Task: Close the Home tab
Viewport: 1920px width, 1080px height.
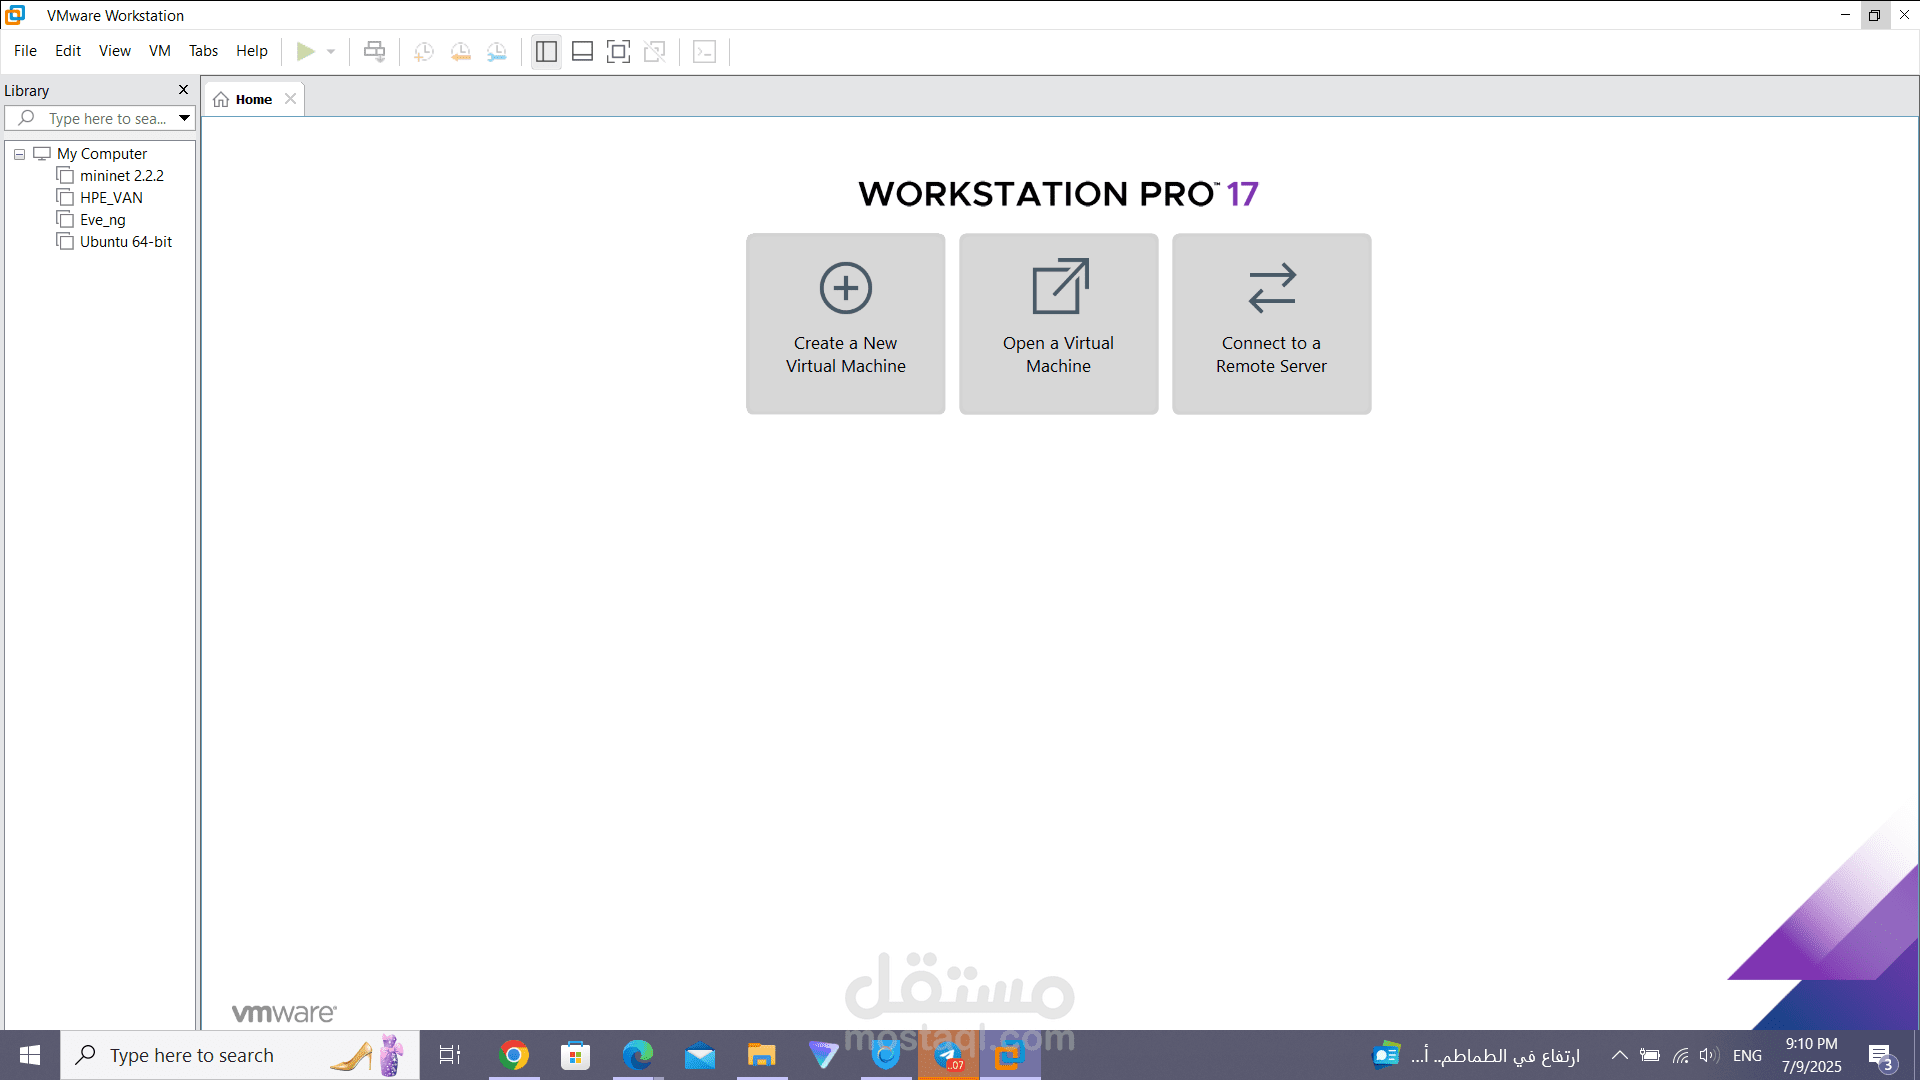Action: click(290, 99)
